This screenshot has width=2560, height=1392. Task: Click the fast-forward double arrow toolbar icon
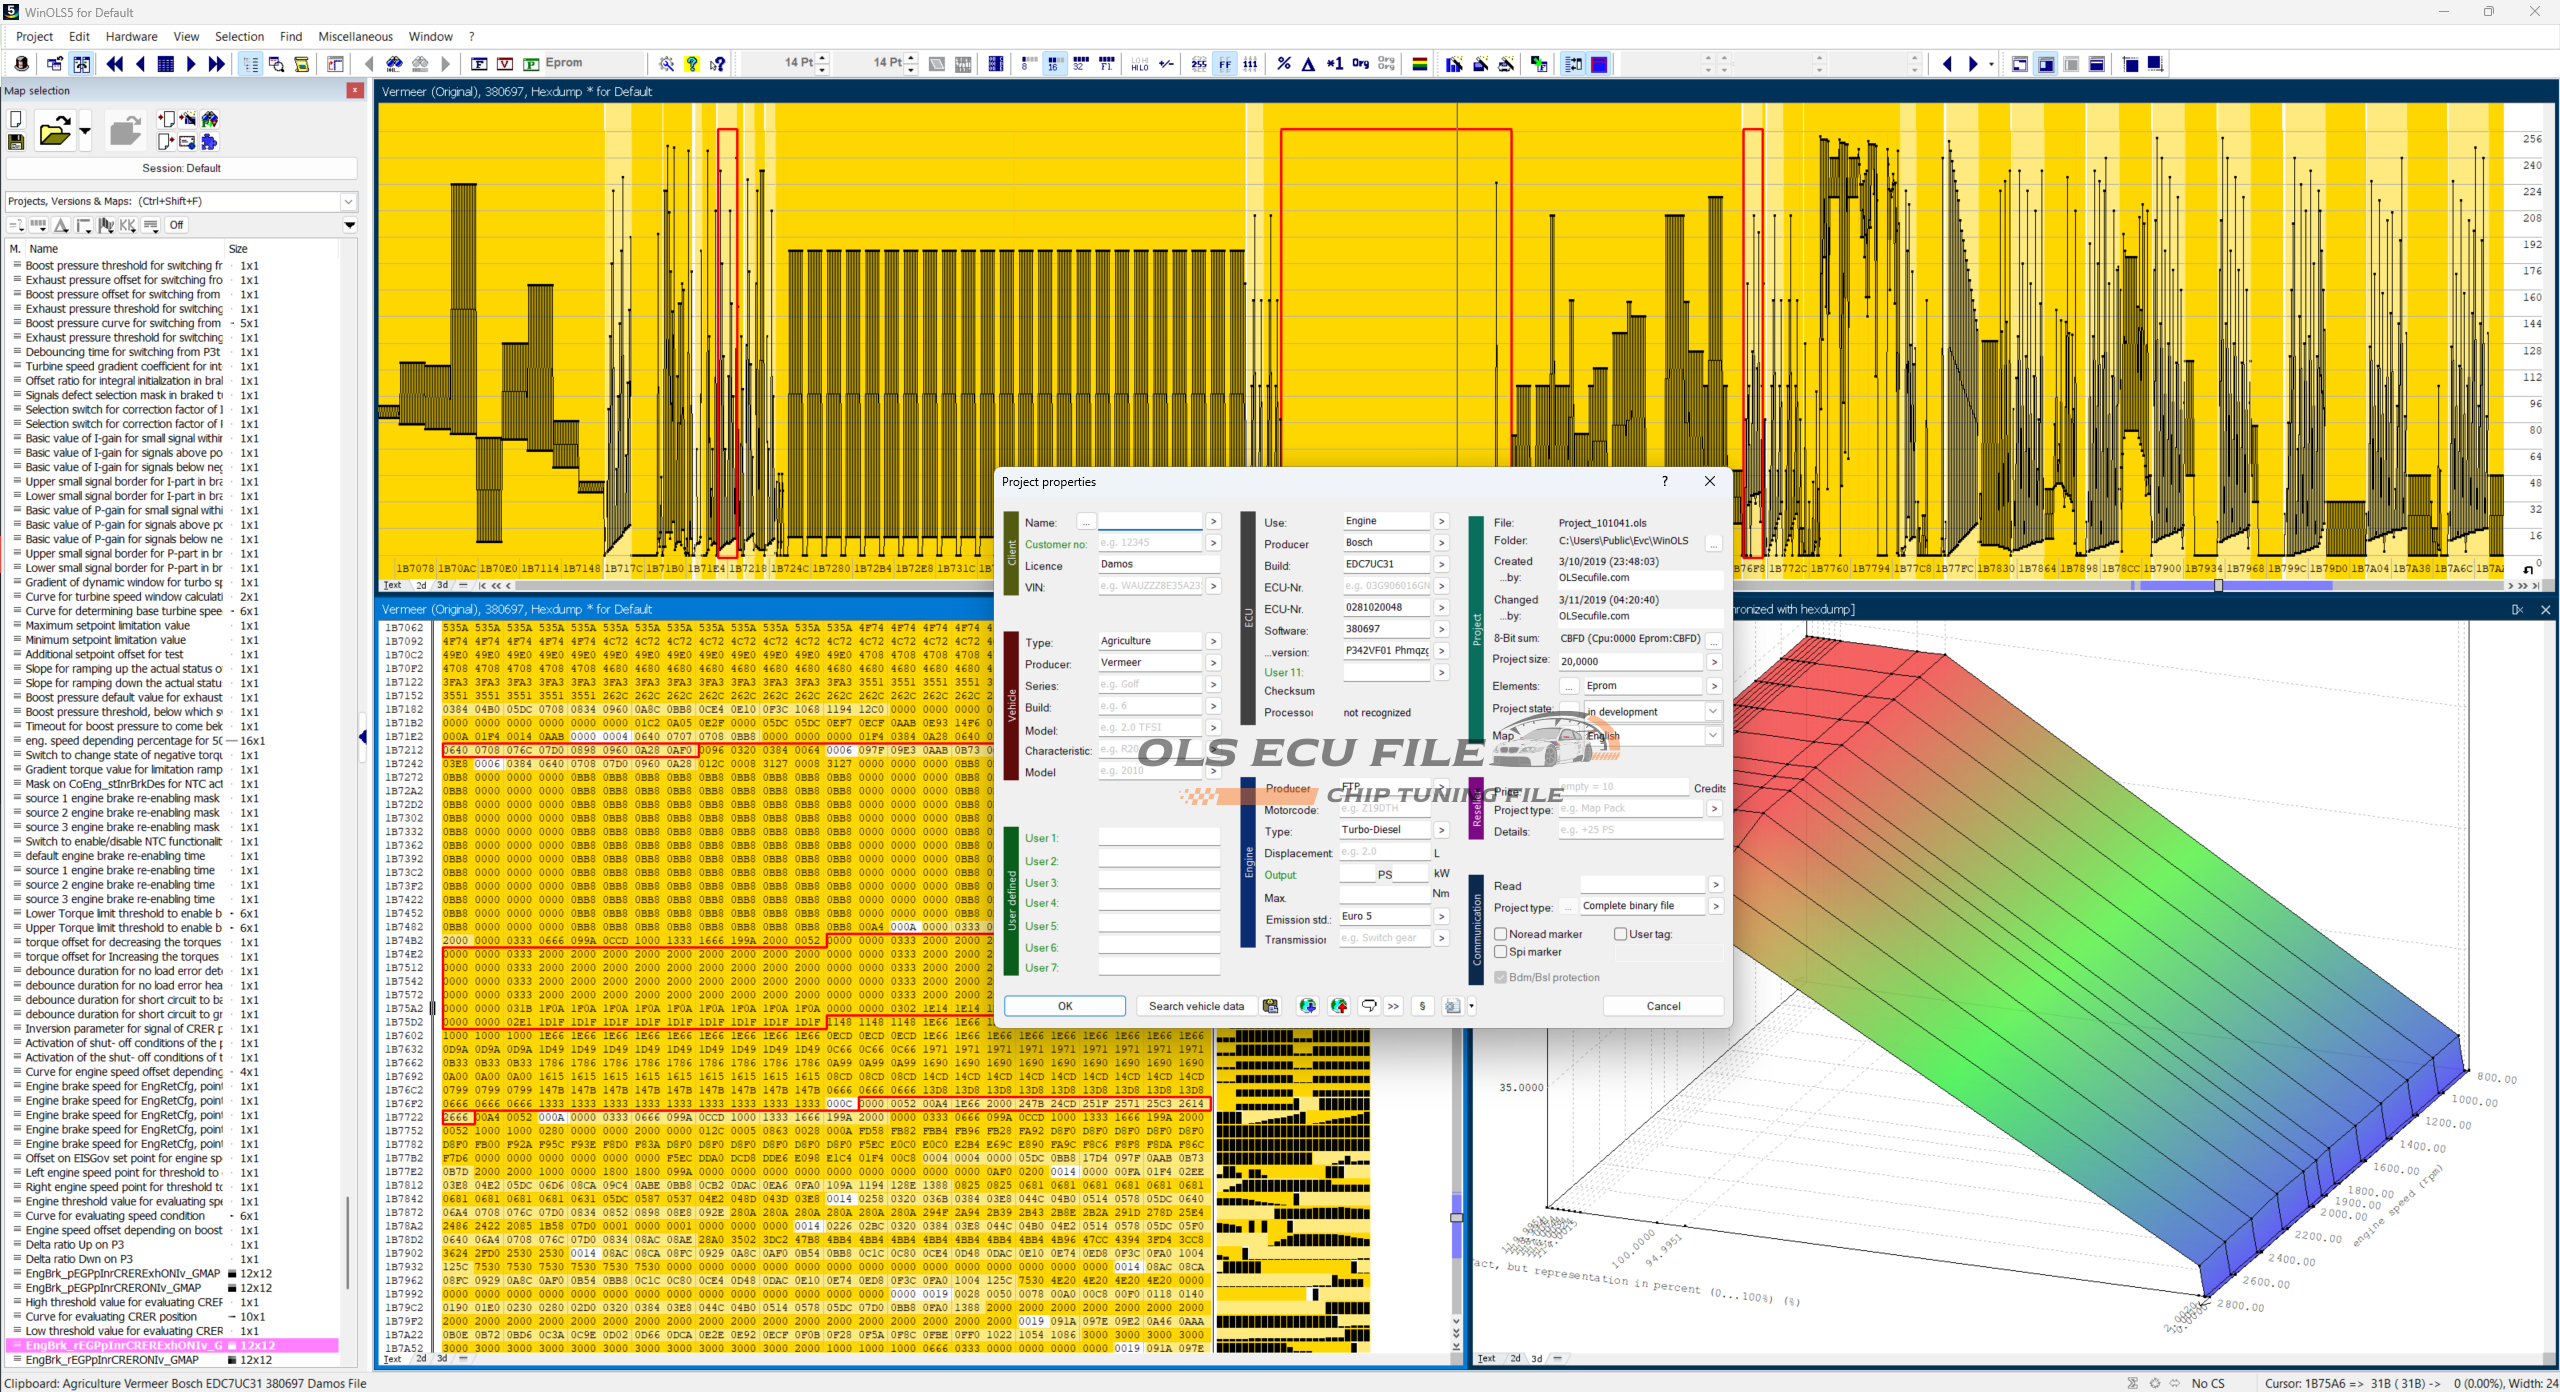[x=216, y=64]
